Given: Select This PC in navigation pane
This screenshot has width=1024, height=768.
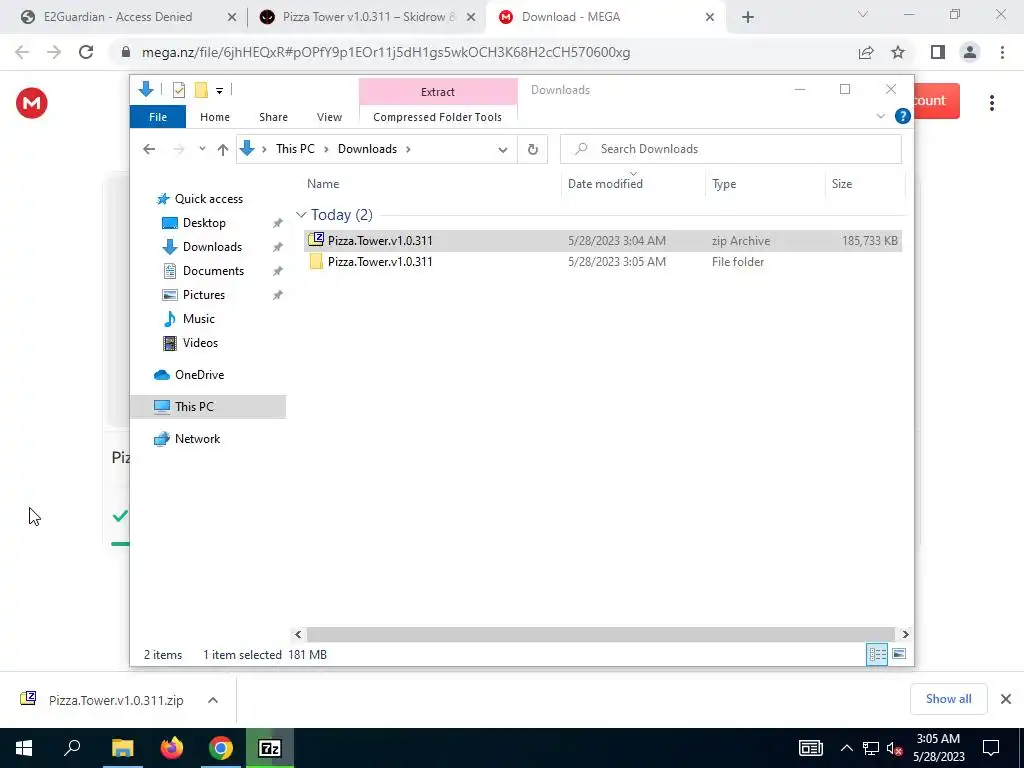Looking at the screenshot, I should 208,407.
